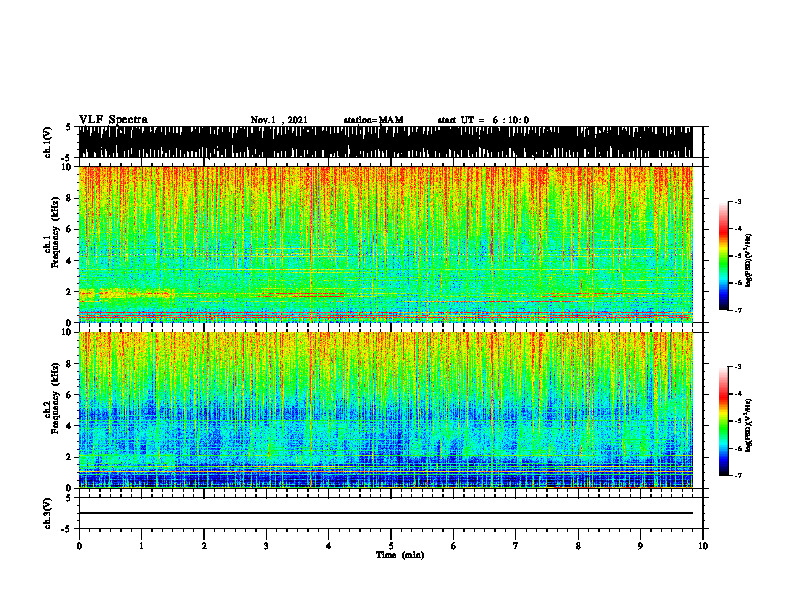Image resolution: width=792 pixels, height=612 pixels.
Task: Click the "ch.3(V)" axis label
Action: pyautogui.click(x=48, y=513)
